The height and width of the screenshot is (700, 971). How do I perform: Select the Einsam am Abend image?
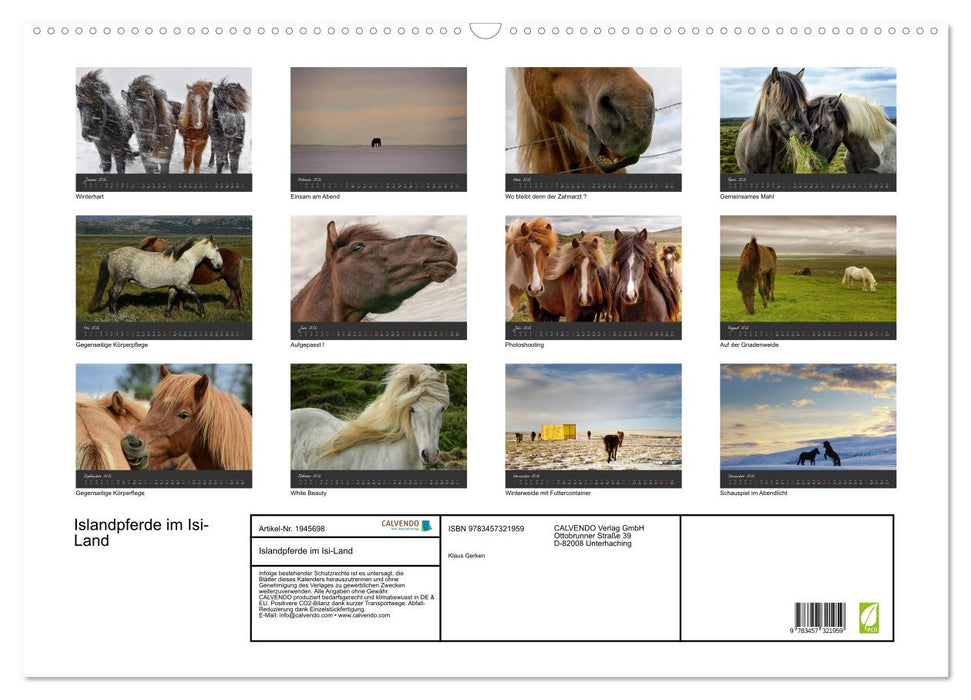pos(378,121)
